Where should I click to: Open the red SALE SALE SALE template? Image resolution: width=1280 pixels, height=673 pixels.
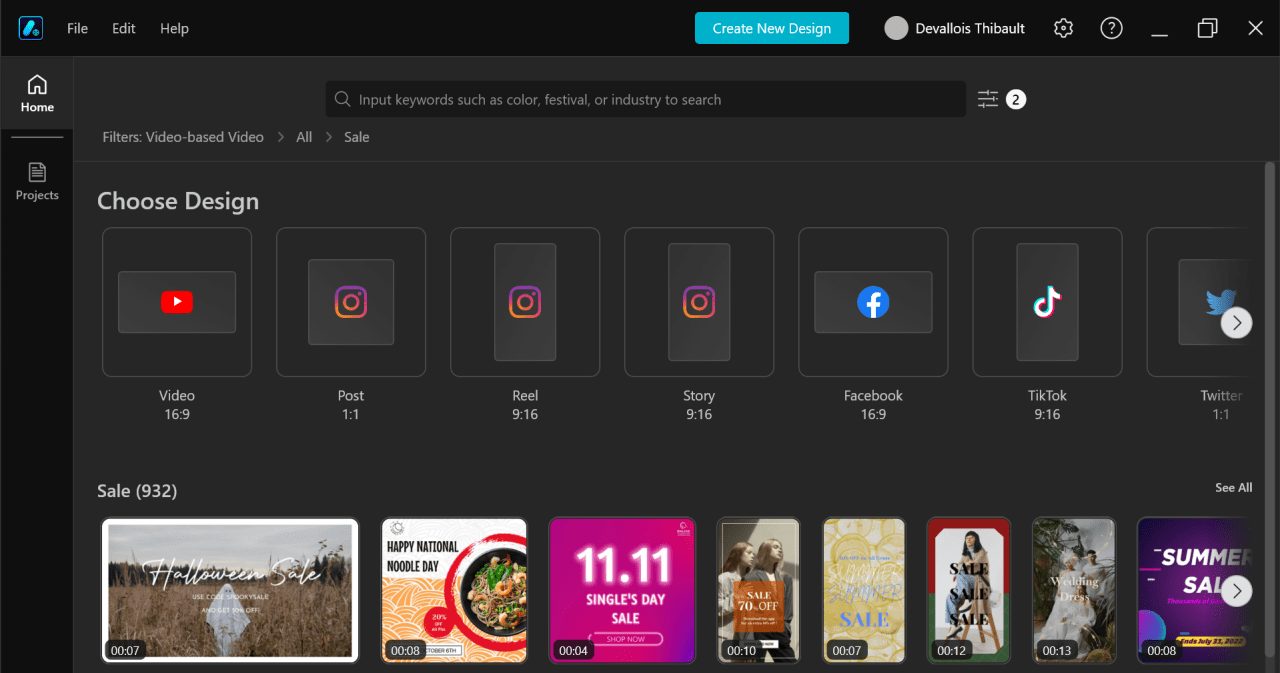tap(969, 590)
